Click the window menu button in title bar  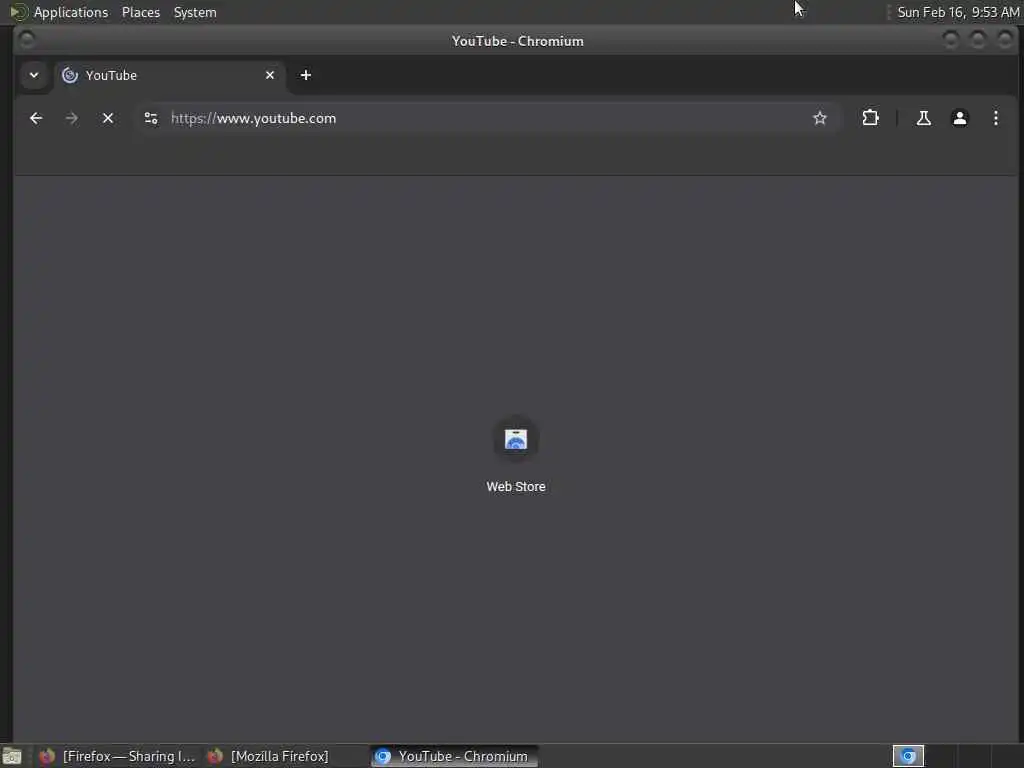(x=27, y=40)
